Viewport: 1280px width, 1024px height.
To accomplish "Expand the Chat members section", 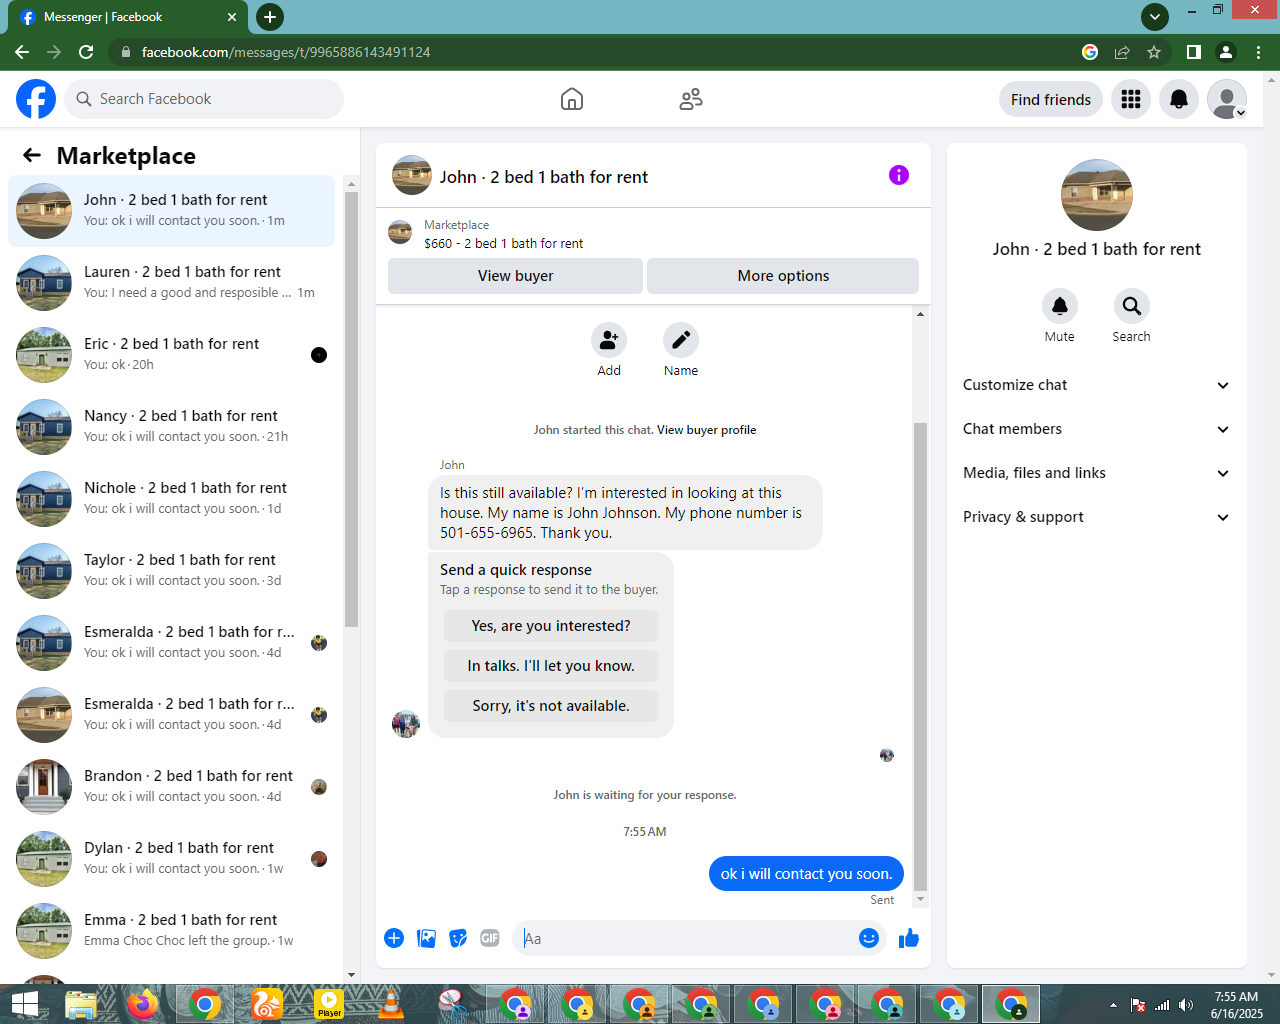I will (1097, 429).
